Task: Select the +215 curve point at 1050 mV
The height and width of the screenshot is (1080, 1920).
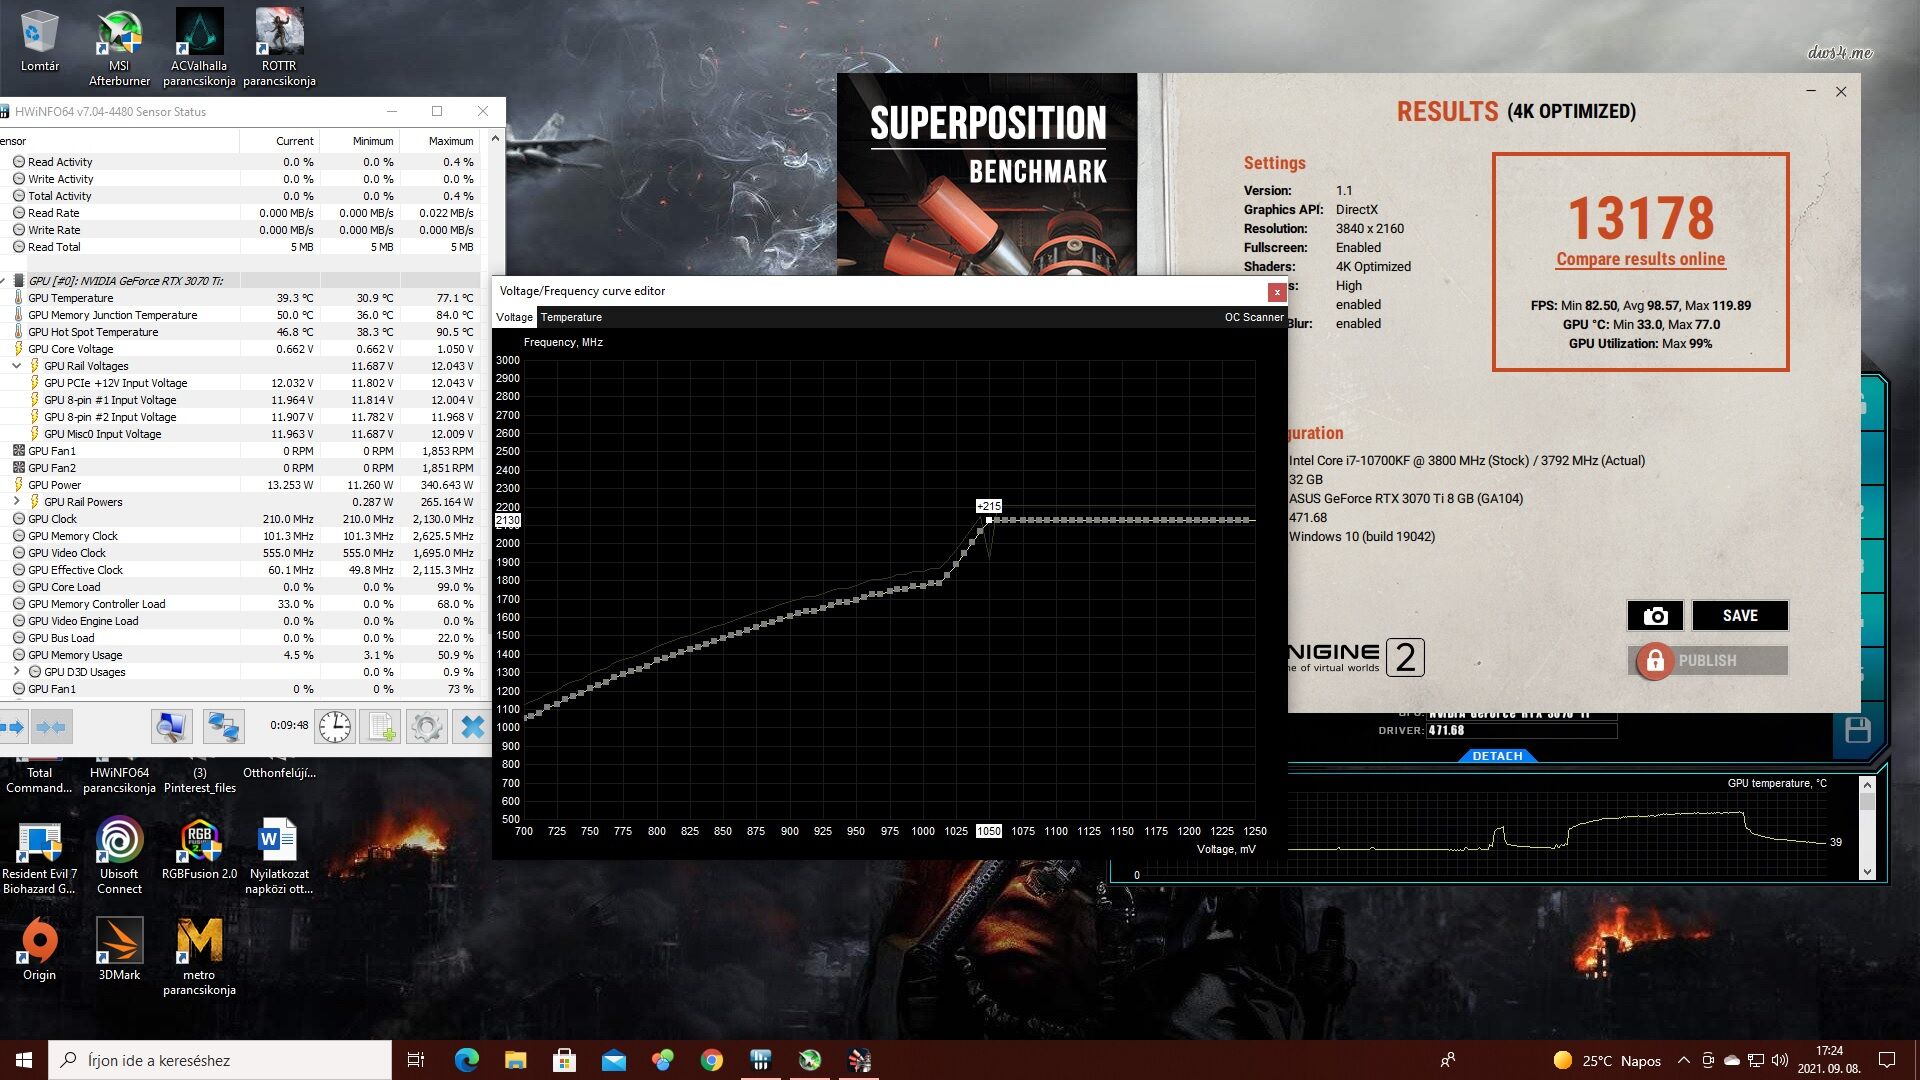Action: [x=989, y=520]
